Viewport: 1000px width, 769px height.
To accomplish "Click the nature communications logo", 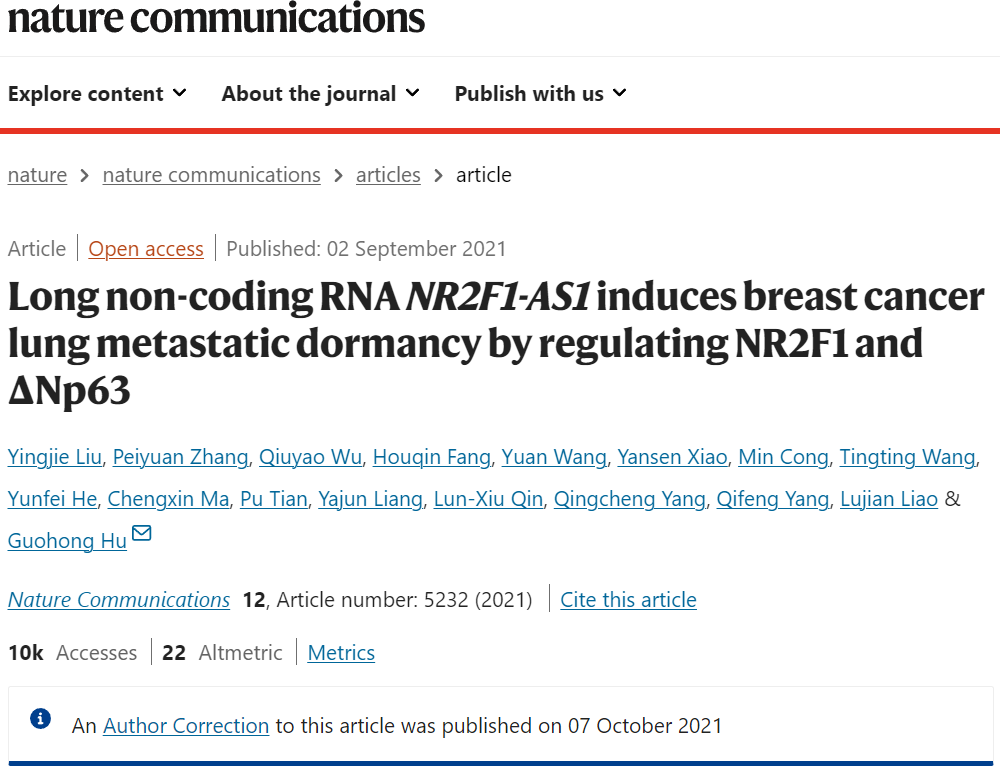I will click(216, 17).
